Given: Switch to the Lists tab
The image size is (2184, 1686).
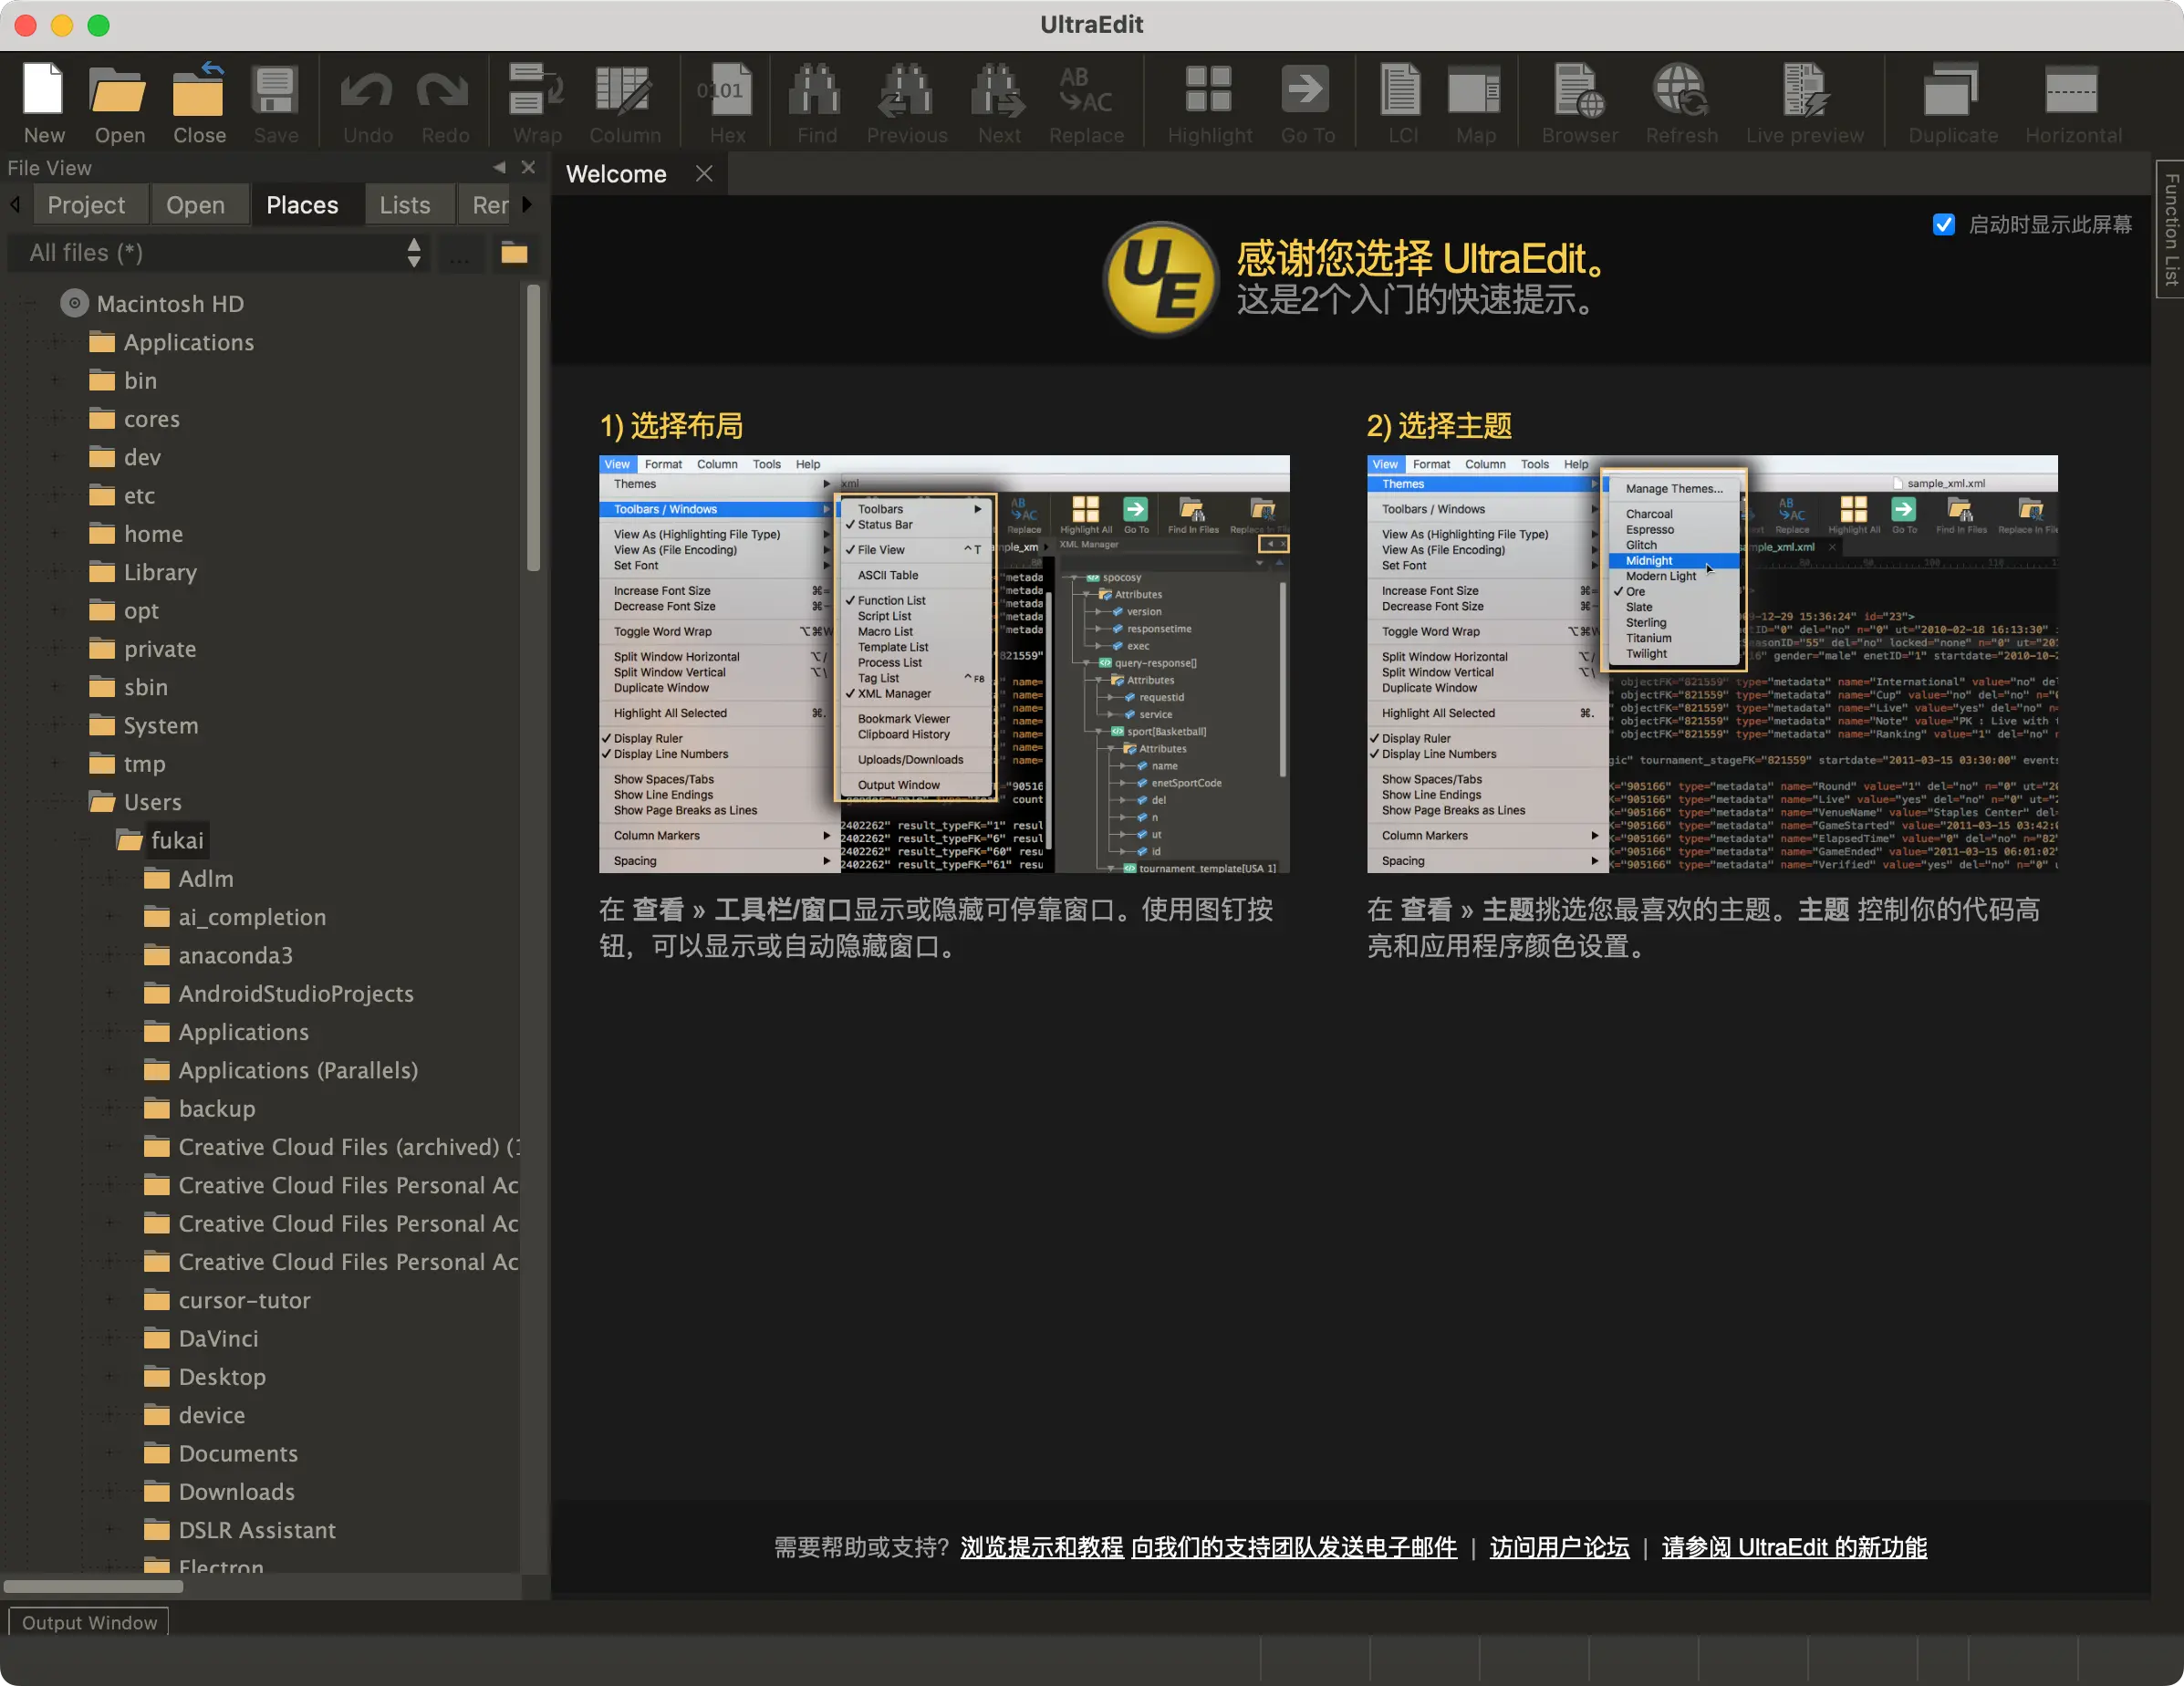Looking at the screenshot, I should pos(404,205).
